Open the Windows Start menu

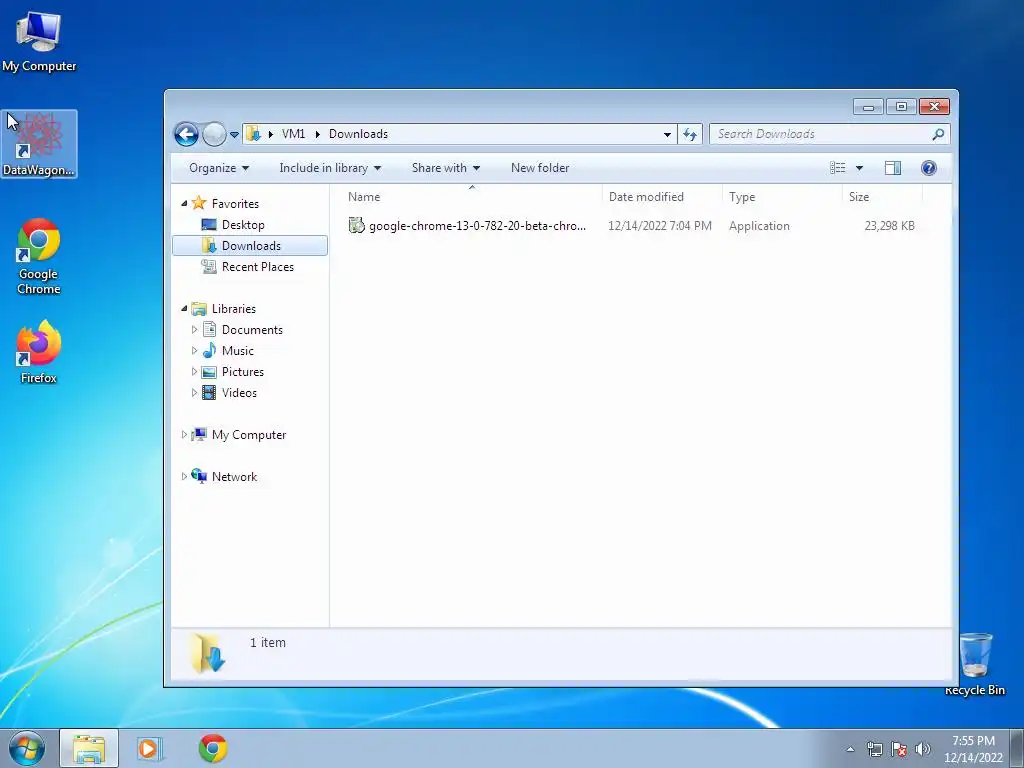click(x=27, y=748)
